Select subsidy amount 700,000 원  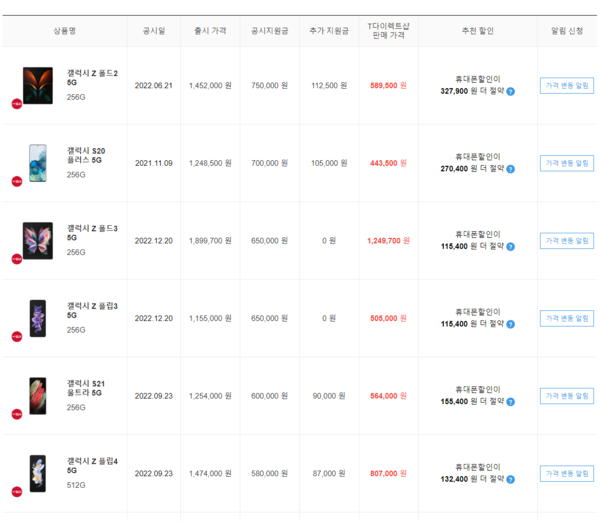point(269,163)
